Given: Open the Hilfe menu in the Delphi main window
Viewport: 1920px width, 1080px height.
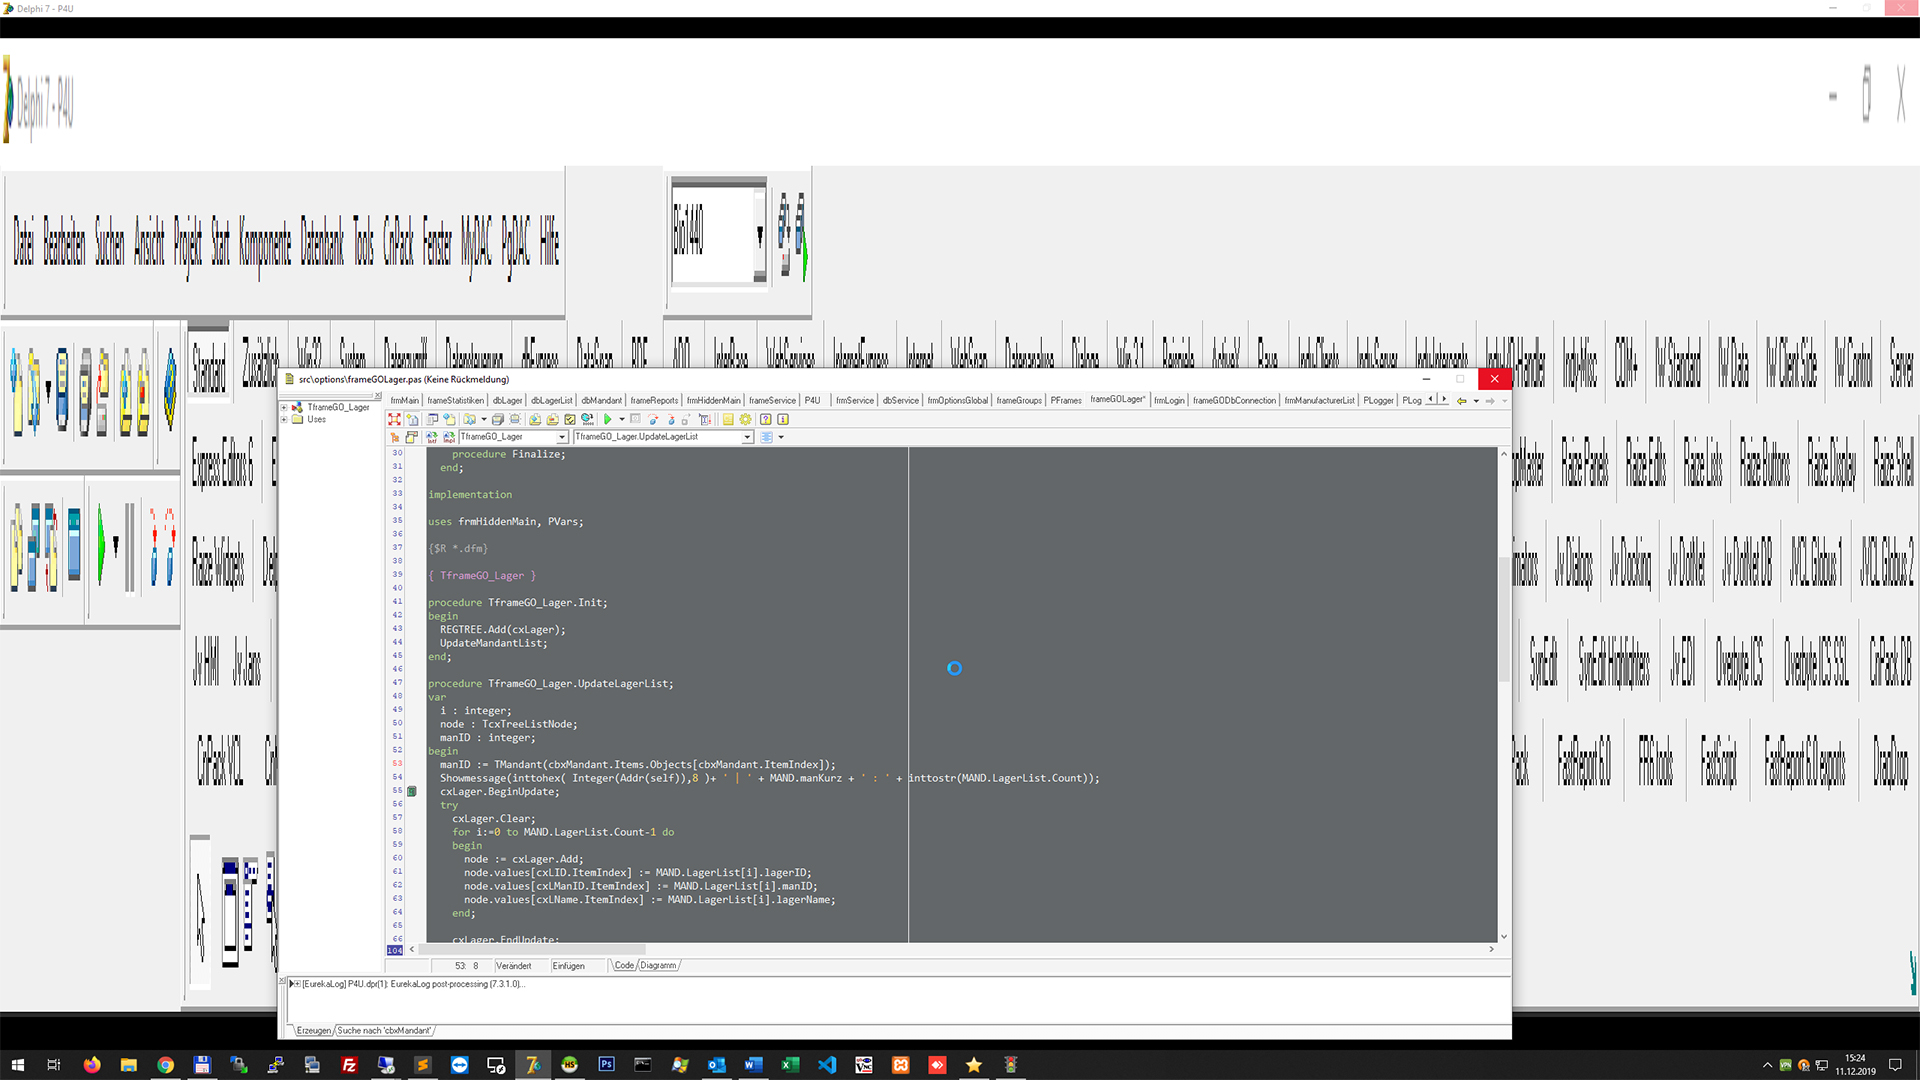Looking at the screenshot, I should (x=549, y=241).
